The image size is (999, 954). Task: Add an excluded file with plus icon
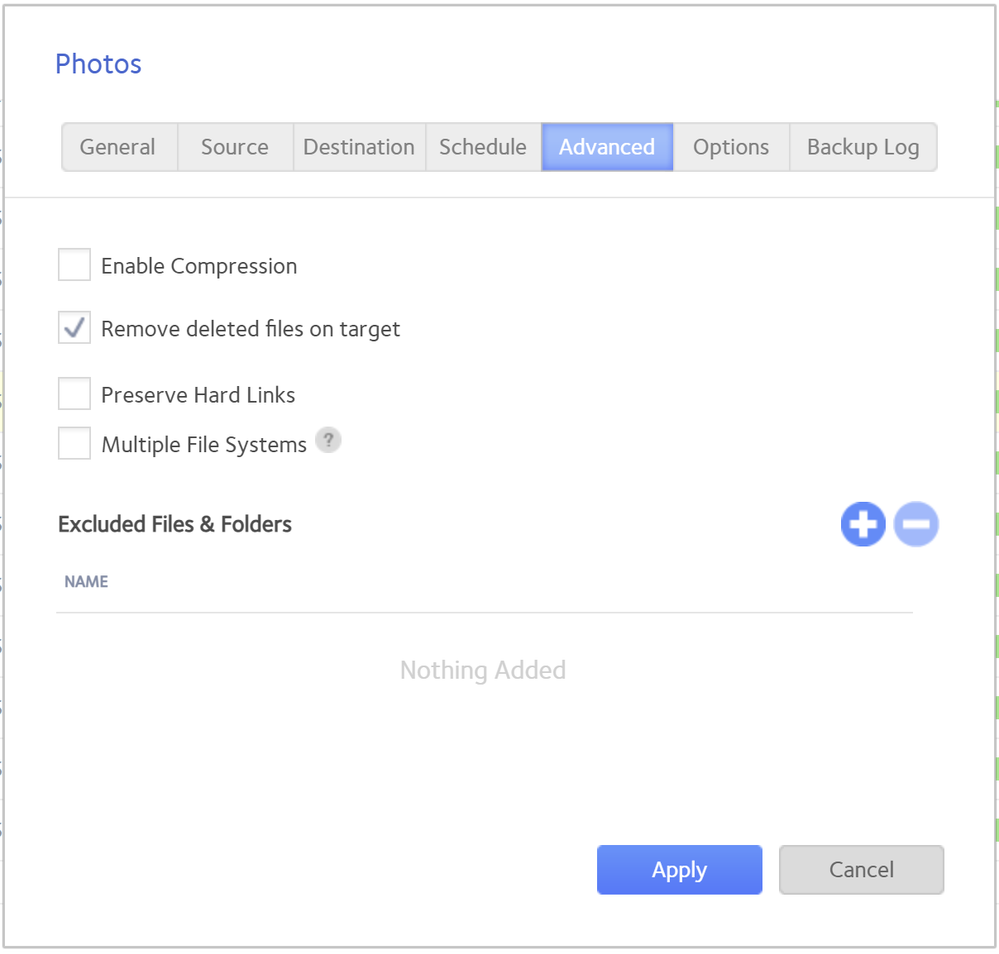coord(863,525)
